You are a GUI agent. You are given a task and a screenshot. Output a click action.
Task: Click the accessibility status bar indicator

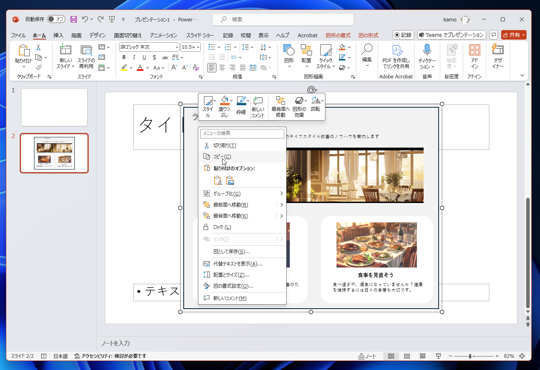(110, 356)
